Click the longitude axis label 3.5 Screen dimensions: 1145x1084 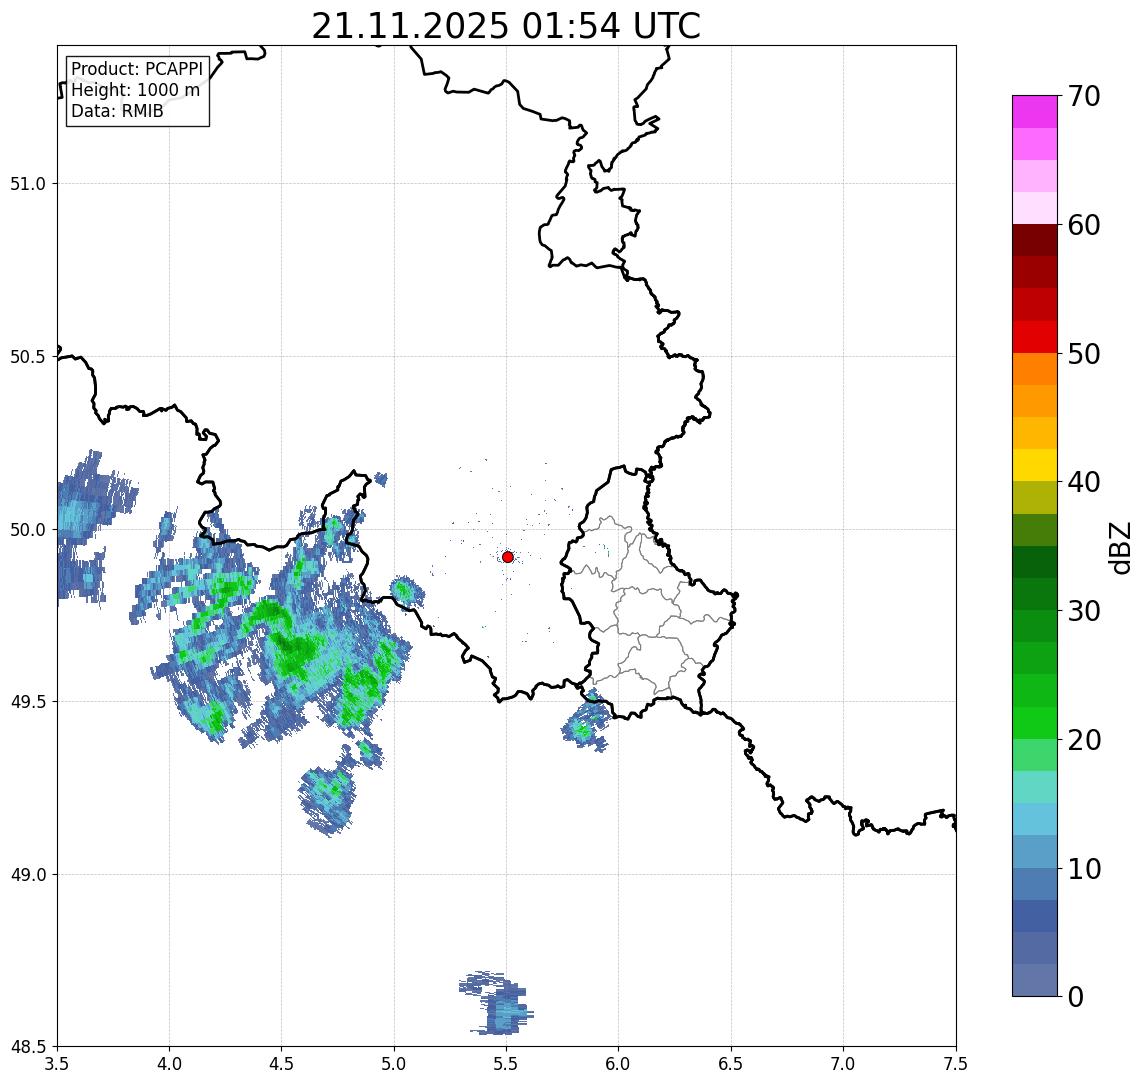[57, 1064]
